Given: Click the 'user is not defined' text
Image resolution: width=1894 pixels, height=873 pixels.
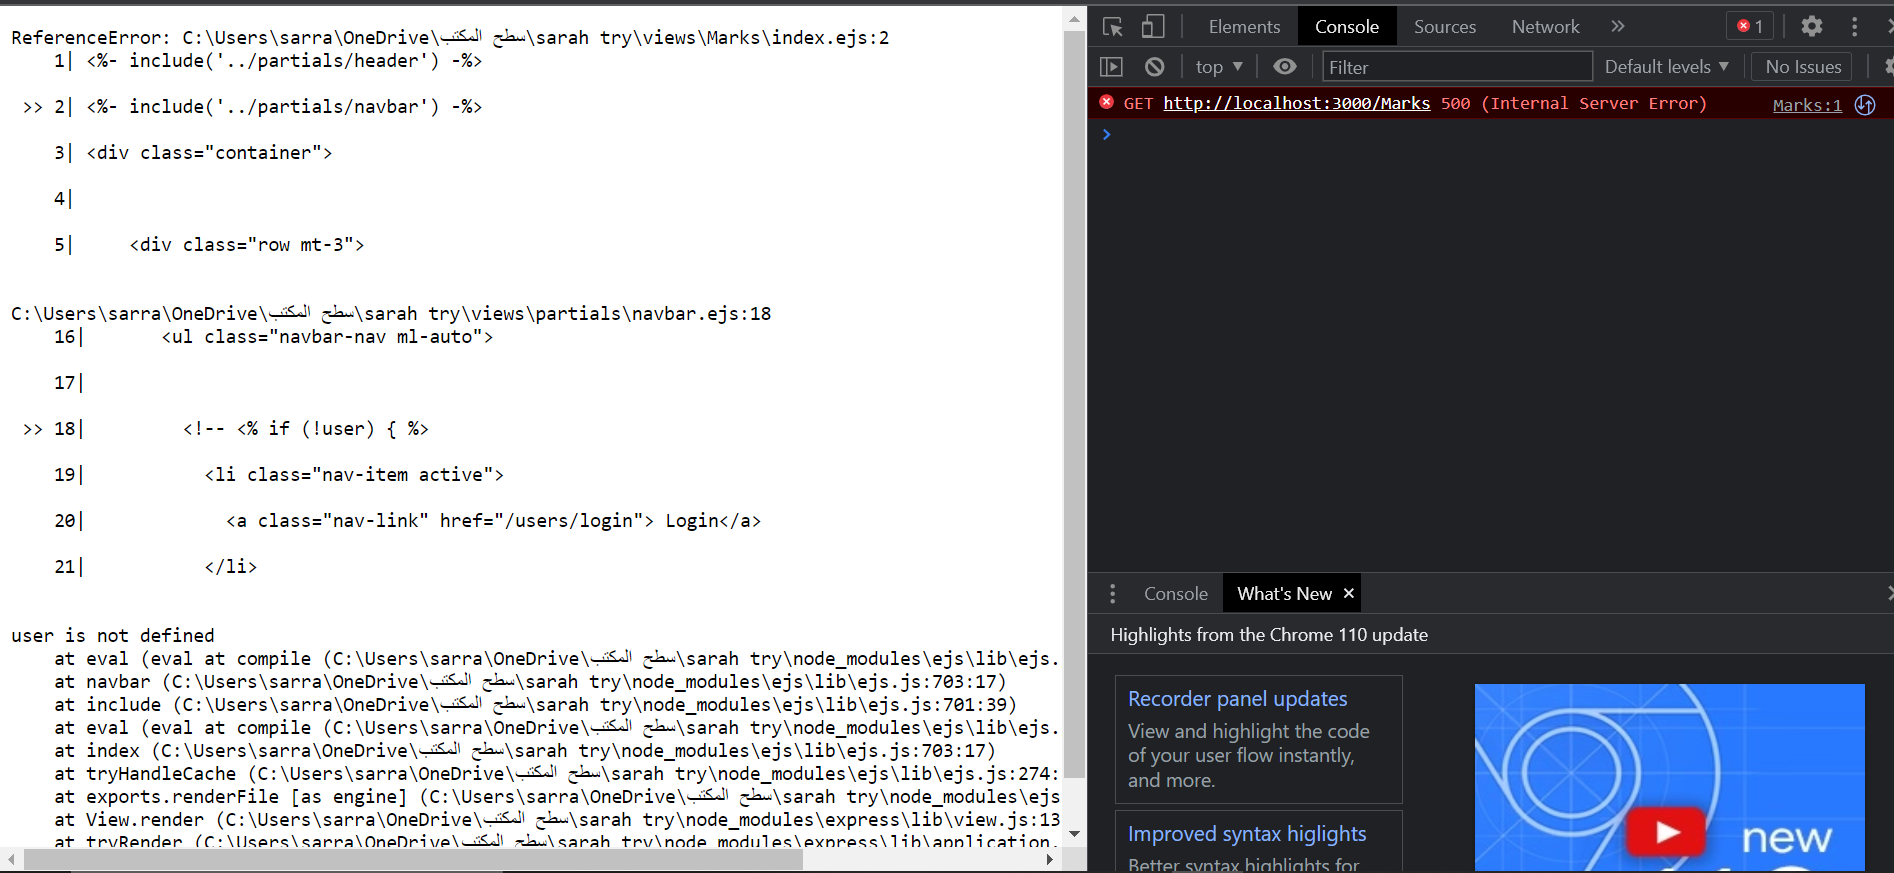Looking at the screenshot, I should point(113,636).
